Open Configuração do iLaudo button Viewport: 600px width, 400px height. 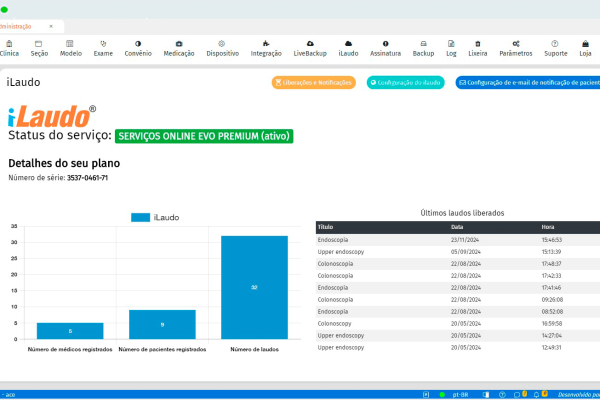406,82
